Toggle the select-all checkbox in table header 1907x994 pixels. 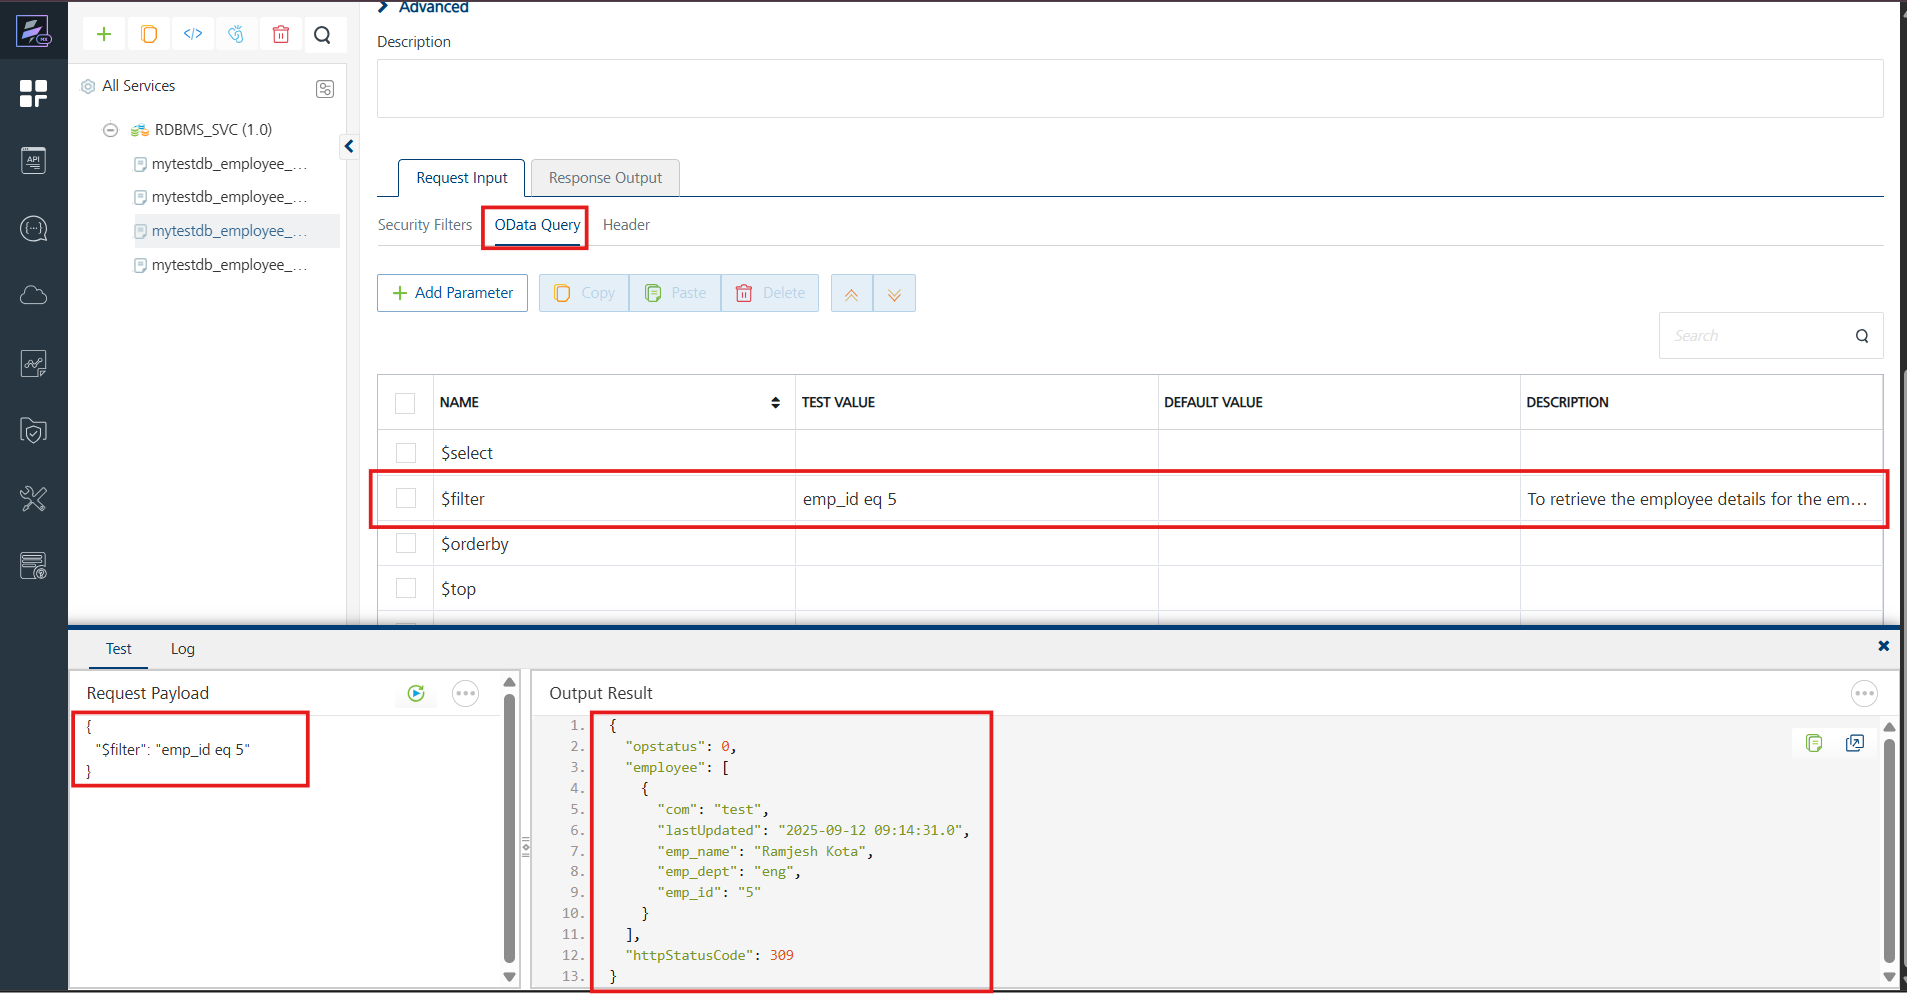[405, 403]
